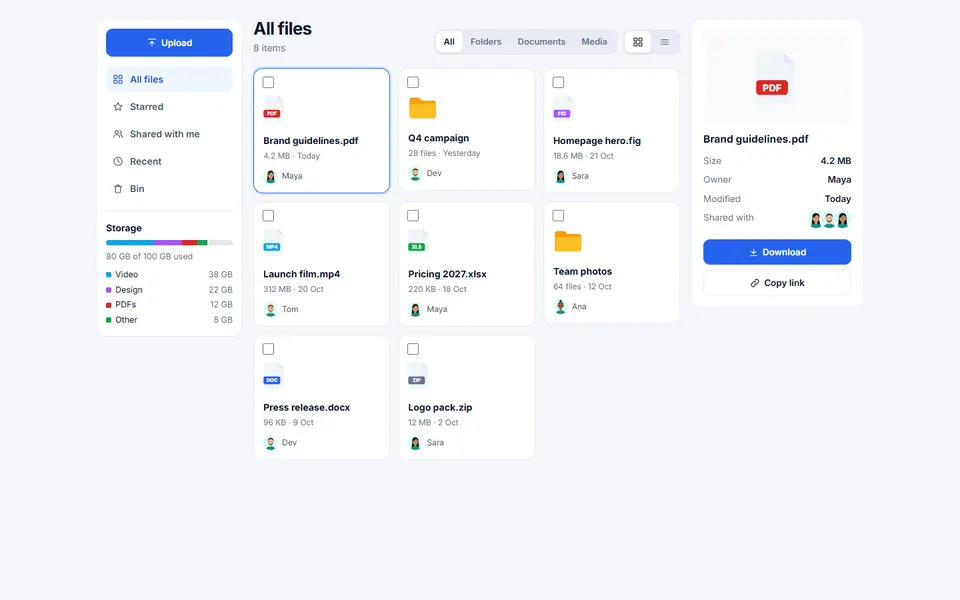The image size is (960, 600).
Task: Click the DOC file icon of Press release
Action: click(273, 375)
